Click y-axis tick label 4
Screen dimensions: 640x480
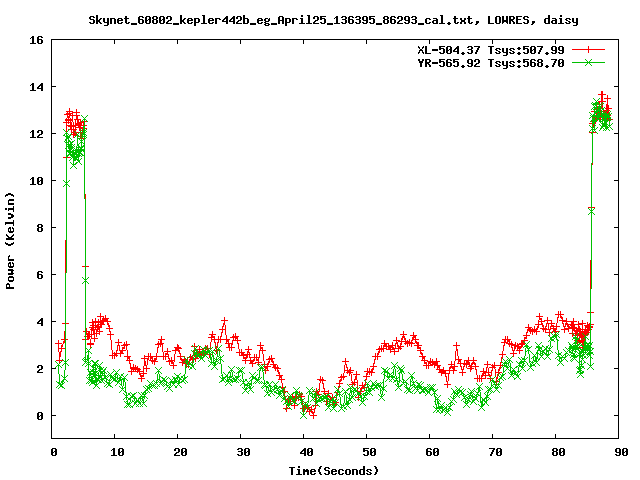click(40, 322)
